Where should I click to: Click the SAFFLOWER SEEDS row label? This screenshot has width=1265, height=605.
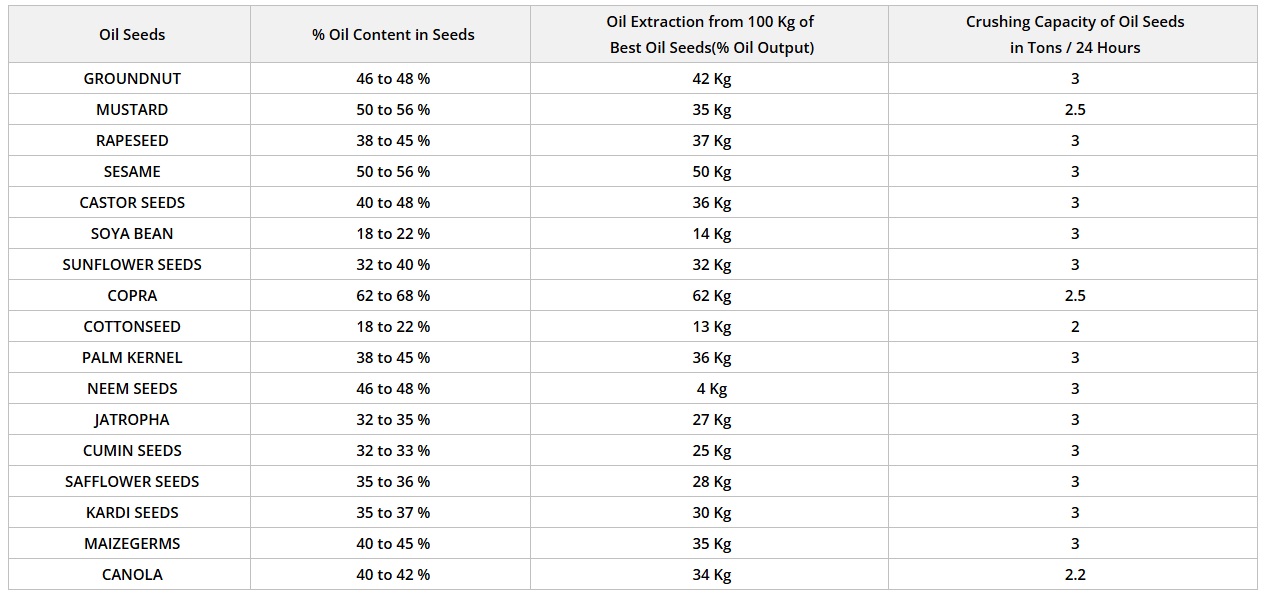pyautogui.click(x=132, y=482)
